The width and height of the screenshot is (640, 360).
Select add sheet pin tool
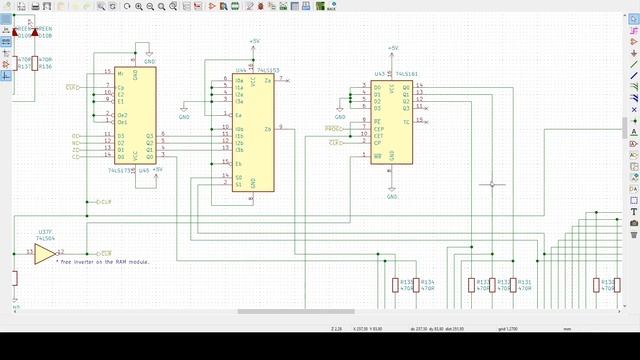(x=634, y=189)
